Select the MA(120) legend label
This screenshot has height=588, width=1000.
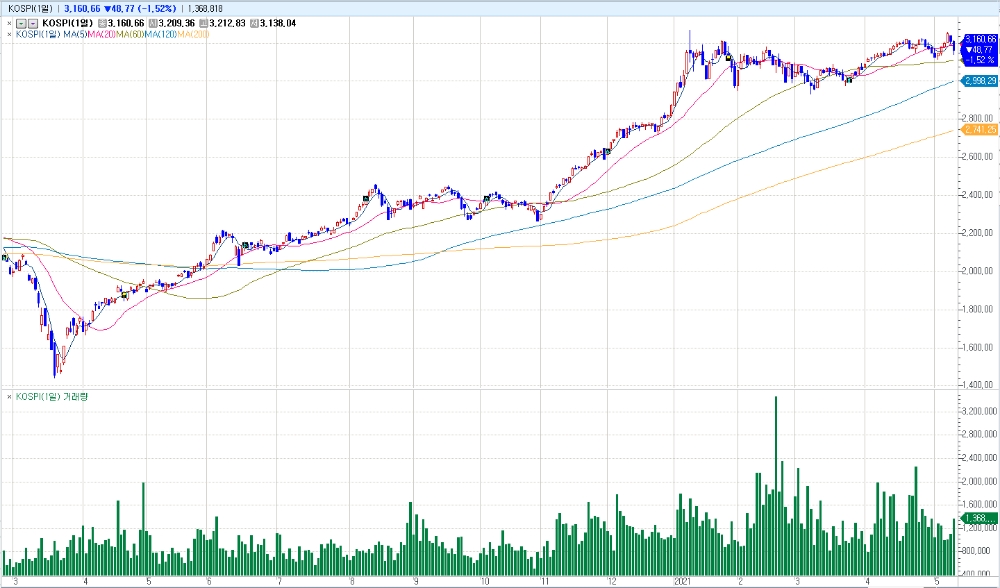point(159,34)
